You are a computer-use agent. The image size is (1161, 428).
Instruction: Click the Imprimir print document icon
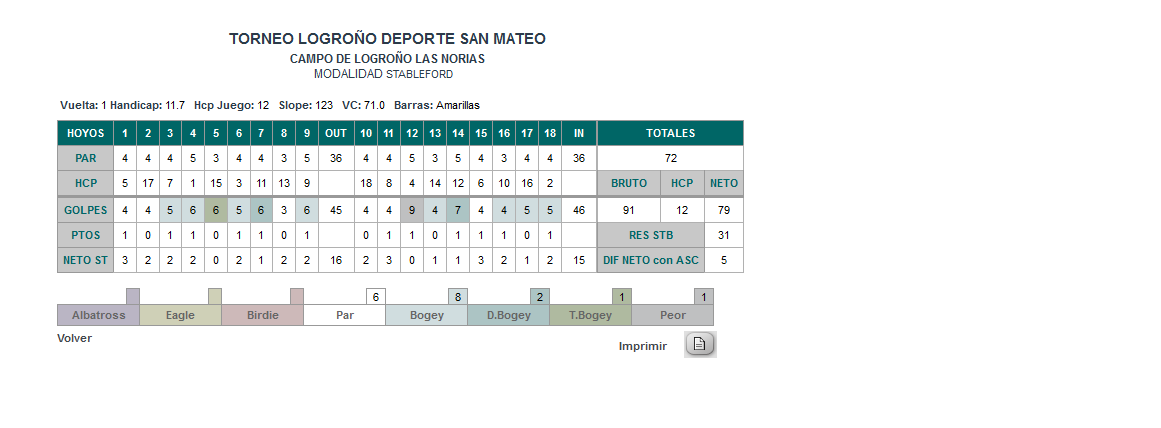click(700, 344)
